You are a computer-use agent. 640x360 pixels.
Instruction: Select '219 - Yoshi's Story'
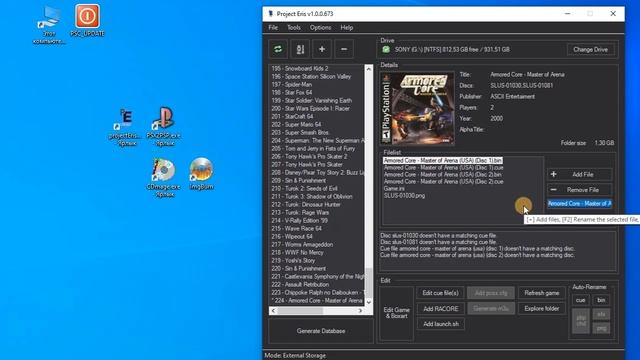[293, 260]
